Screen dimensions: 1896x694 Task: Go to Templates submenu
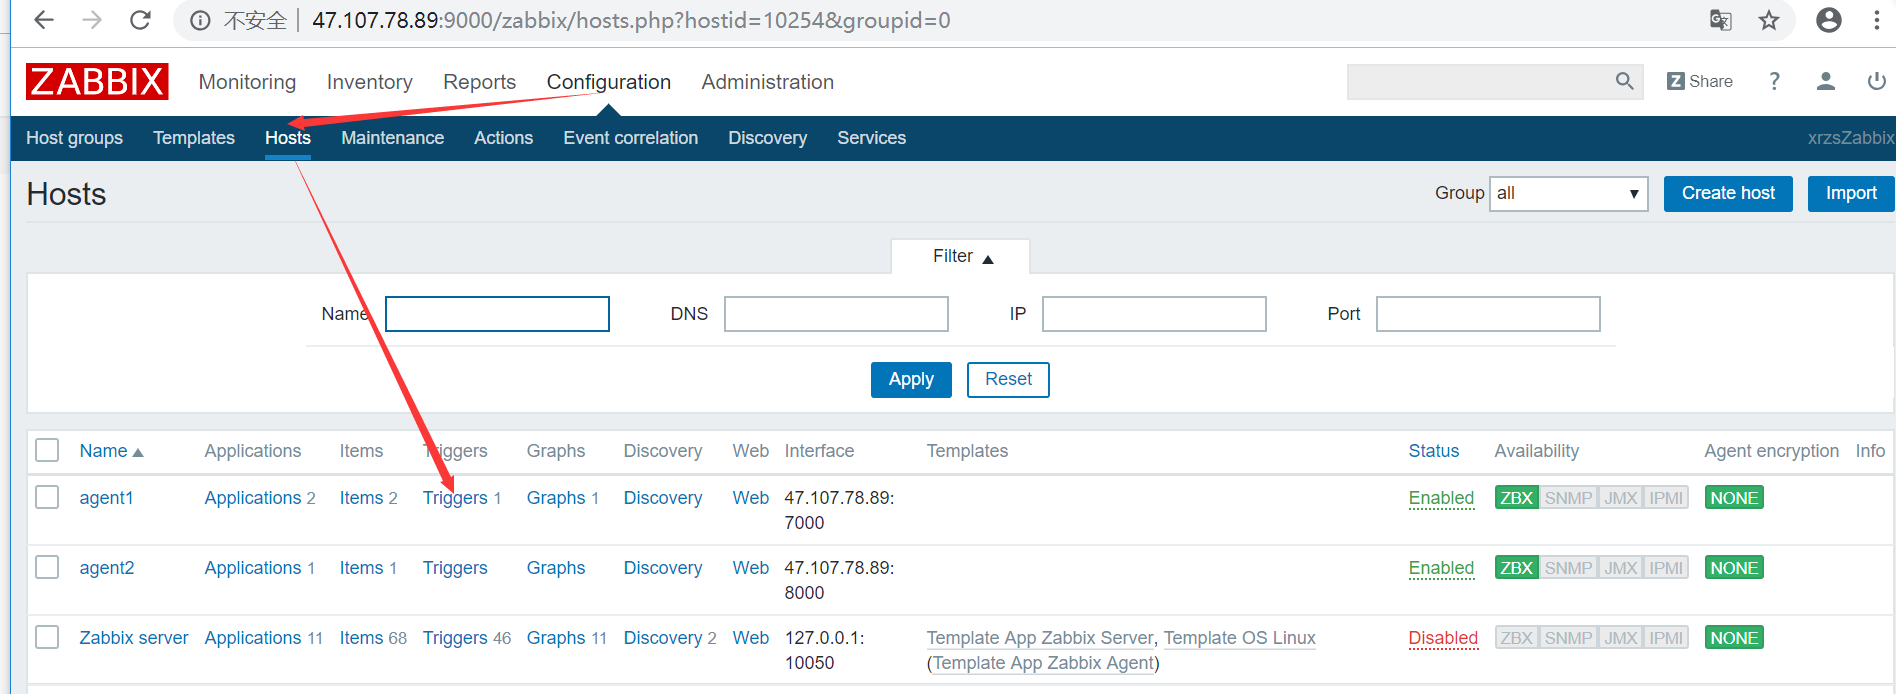pos(194,138)
